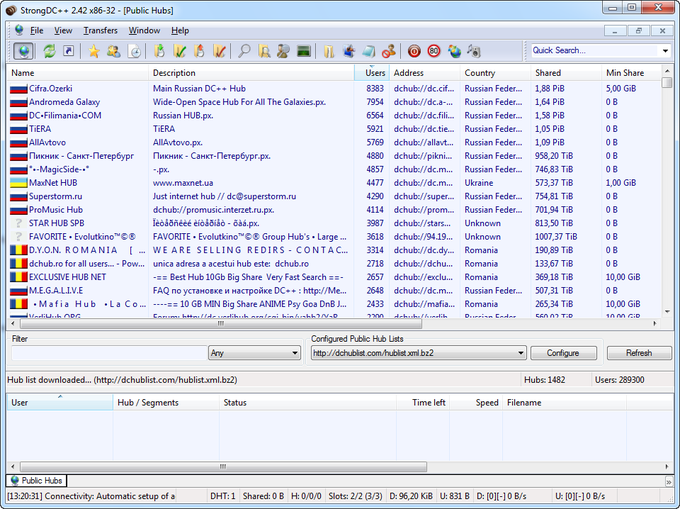Toggle the speed Limiter 80 sign icon
This screenshot has height=509, width=680.
pyautogui.click(x=434, y=51)
